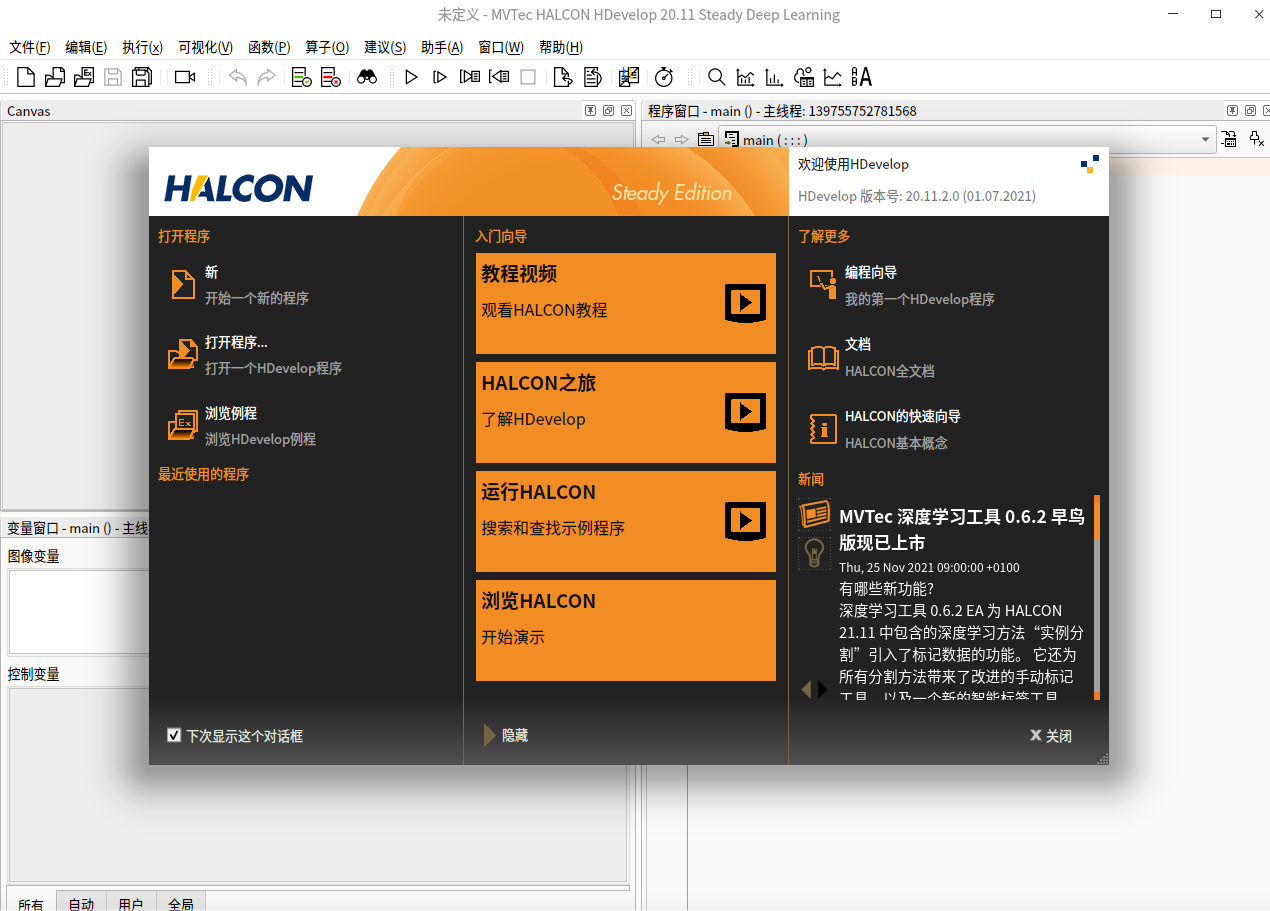
Task: Open the 运行HALCON tile
Action: coord(626,521)
